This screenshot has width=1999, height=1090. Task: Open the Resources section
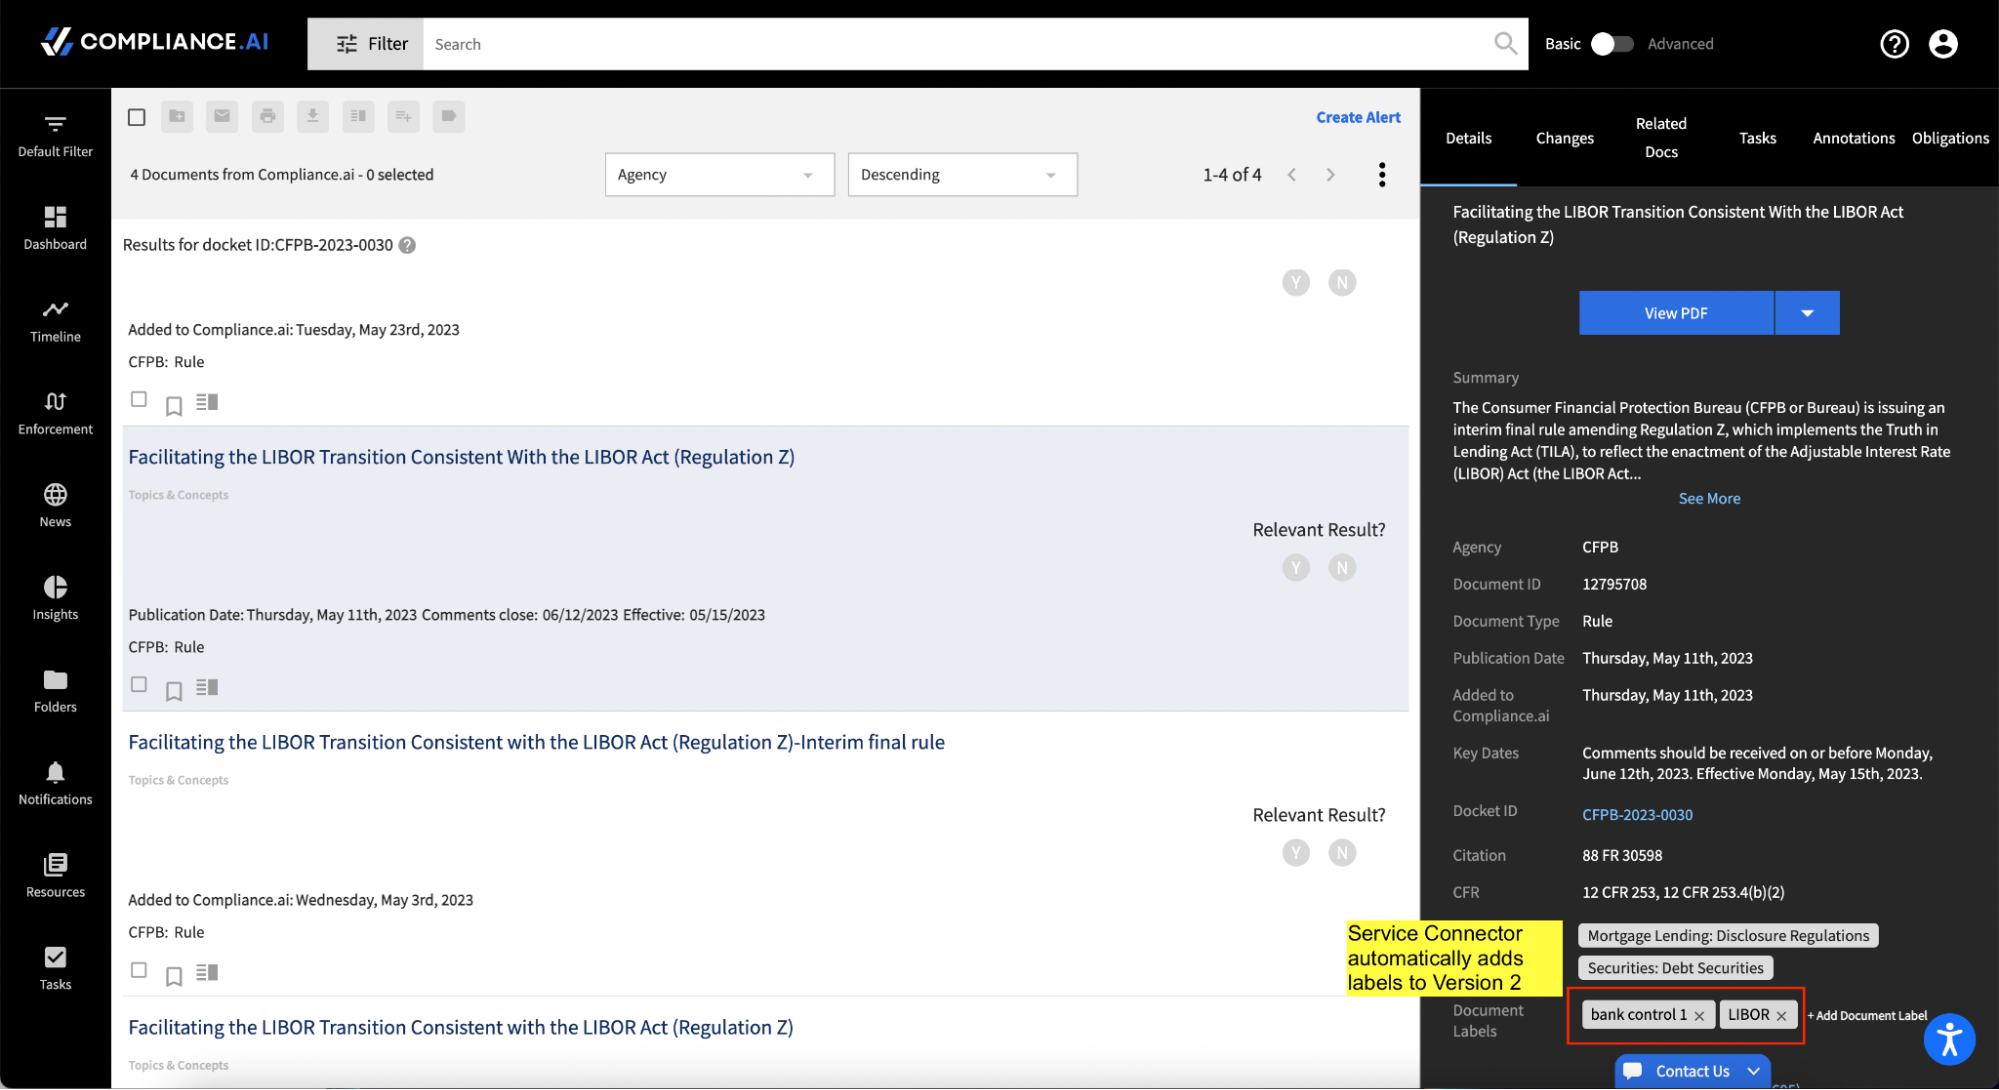[x=55, y=877]
